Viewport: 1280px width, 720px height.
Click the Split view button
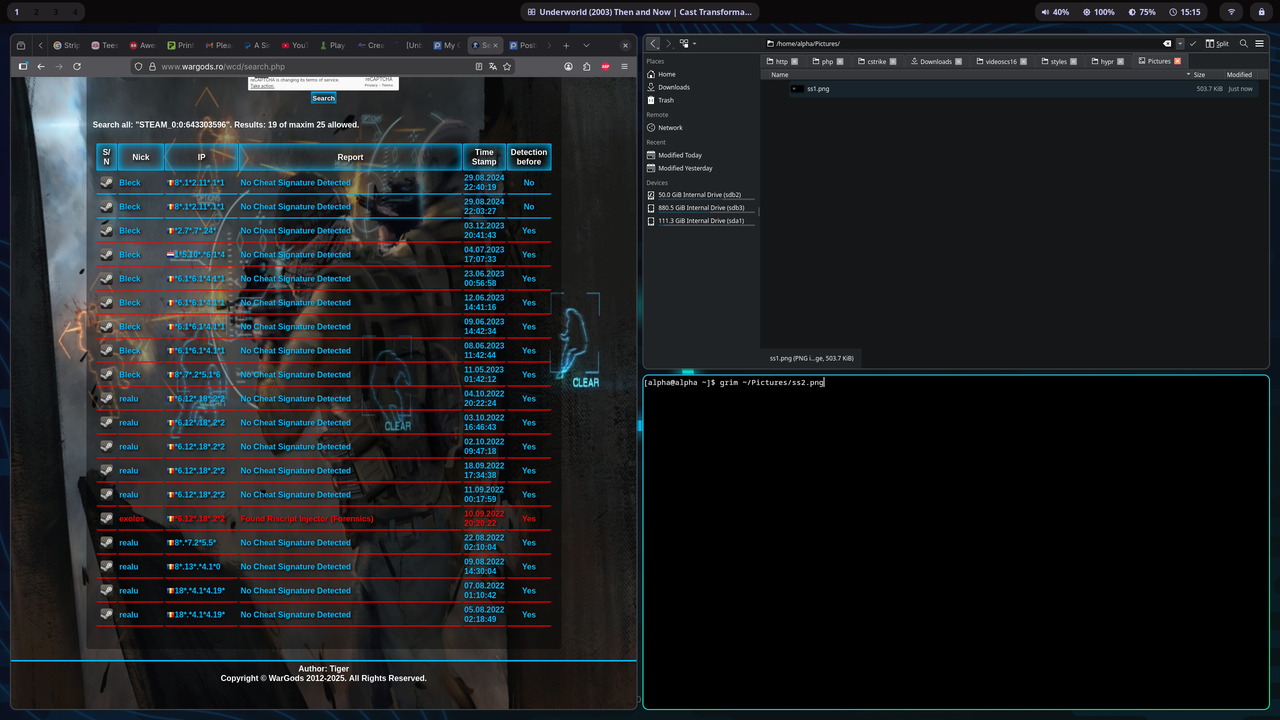[1217, 43]
